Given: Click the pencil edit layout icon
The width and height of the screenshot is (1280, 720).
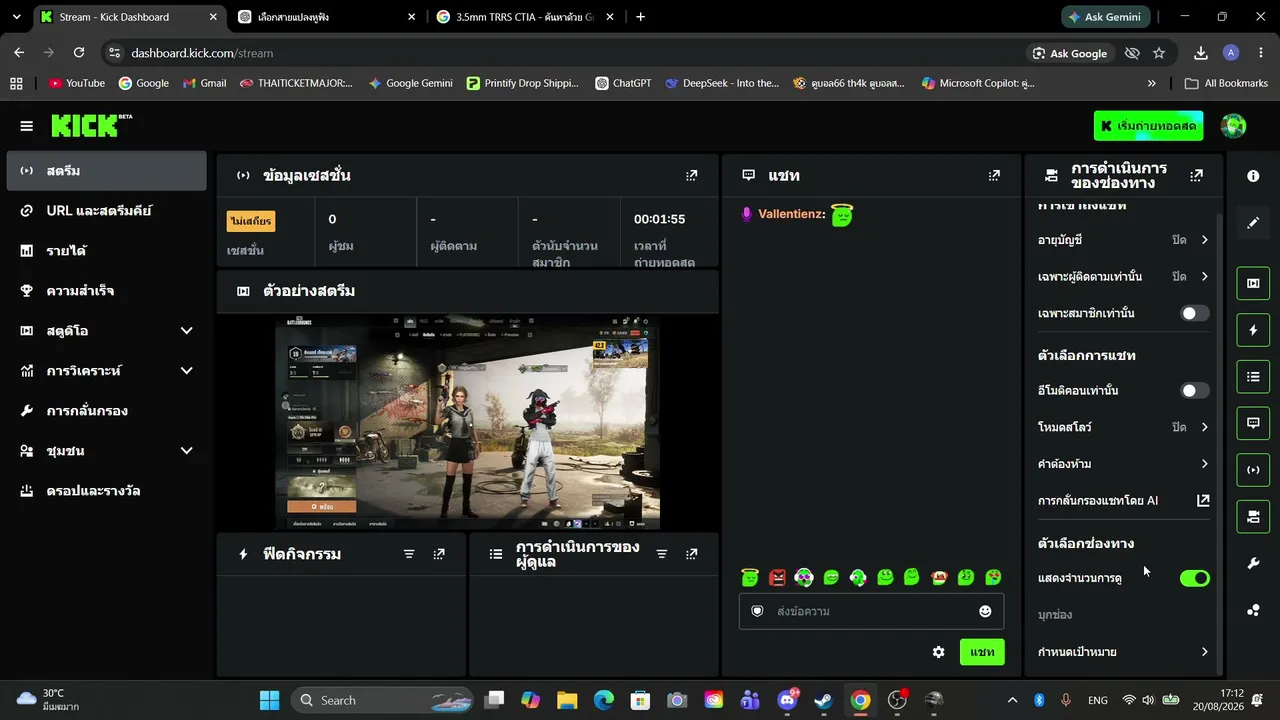Looking at the screenshot, I should pyautogui.click(x=1253, y=223).
